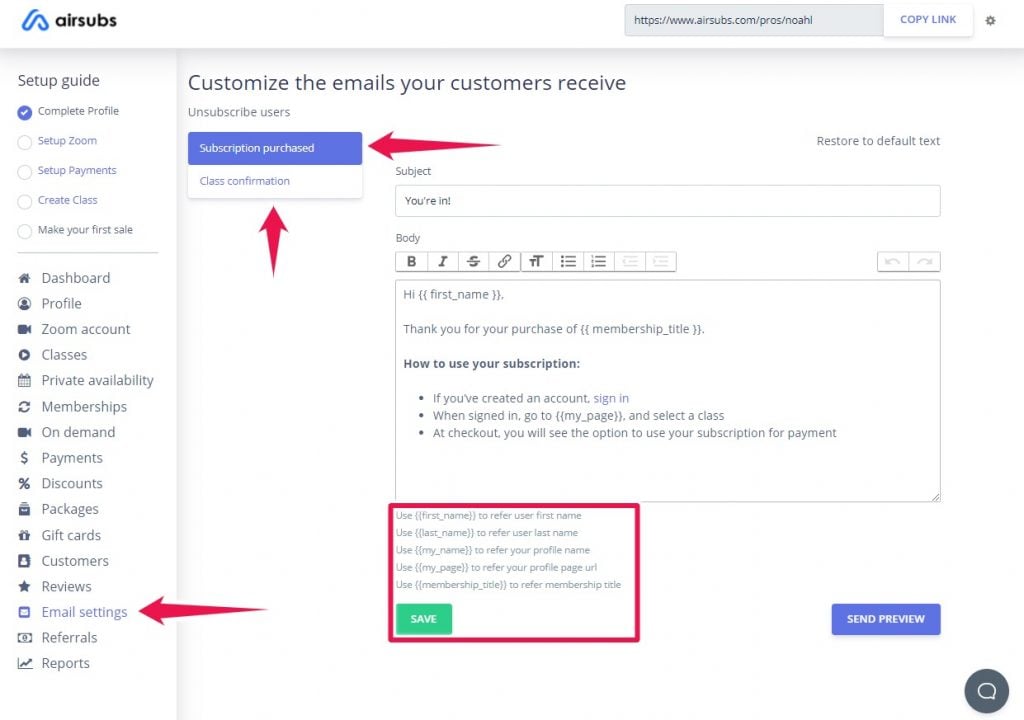This screenshot has width=1024, height=720.
Task: Click the green SAVE button
Action: coord(423,619)
